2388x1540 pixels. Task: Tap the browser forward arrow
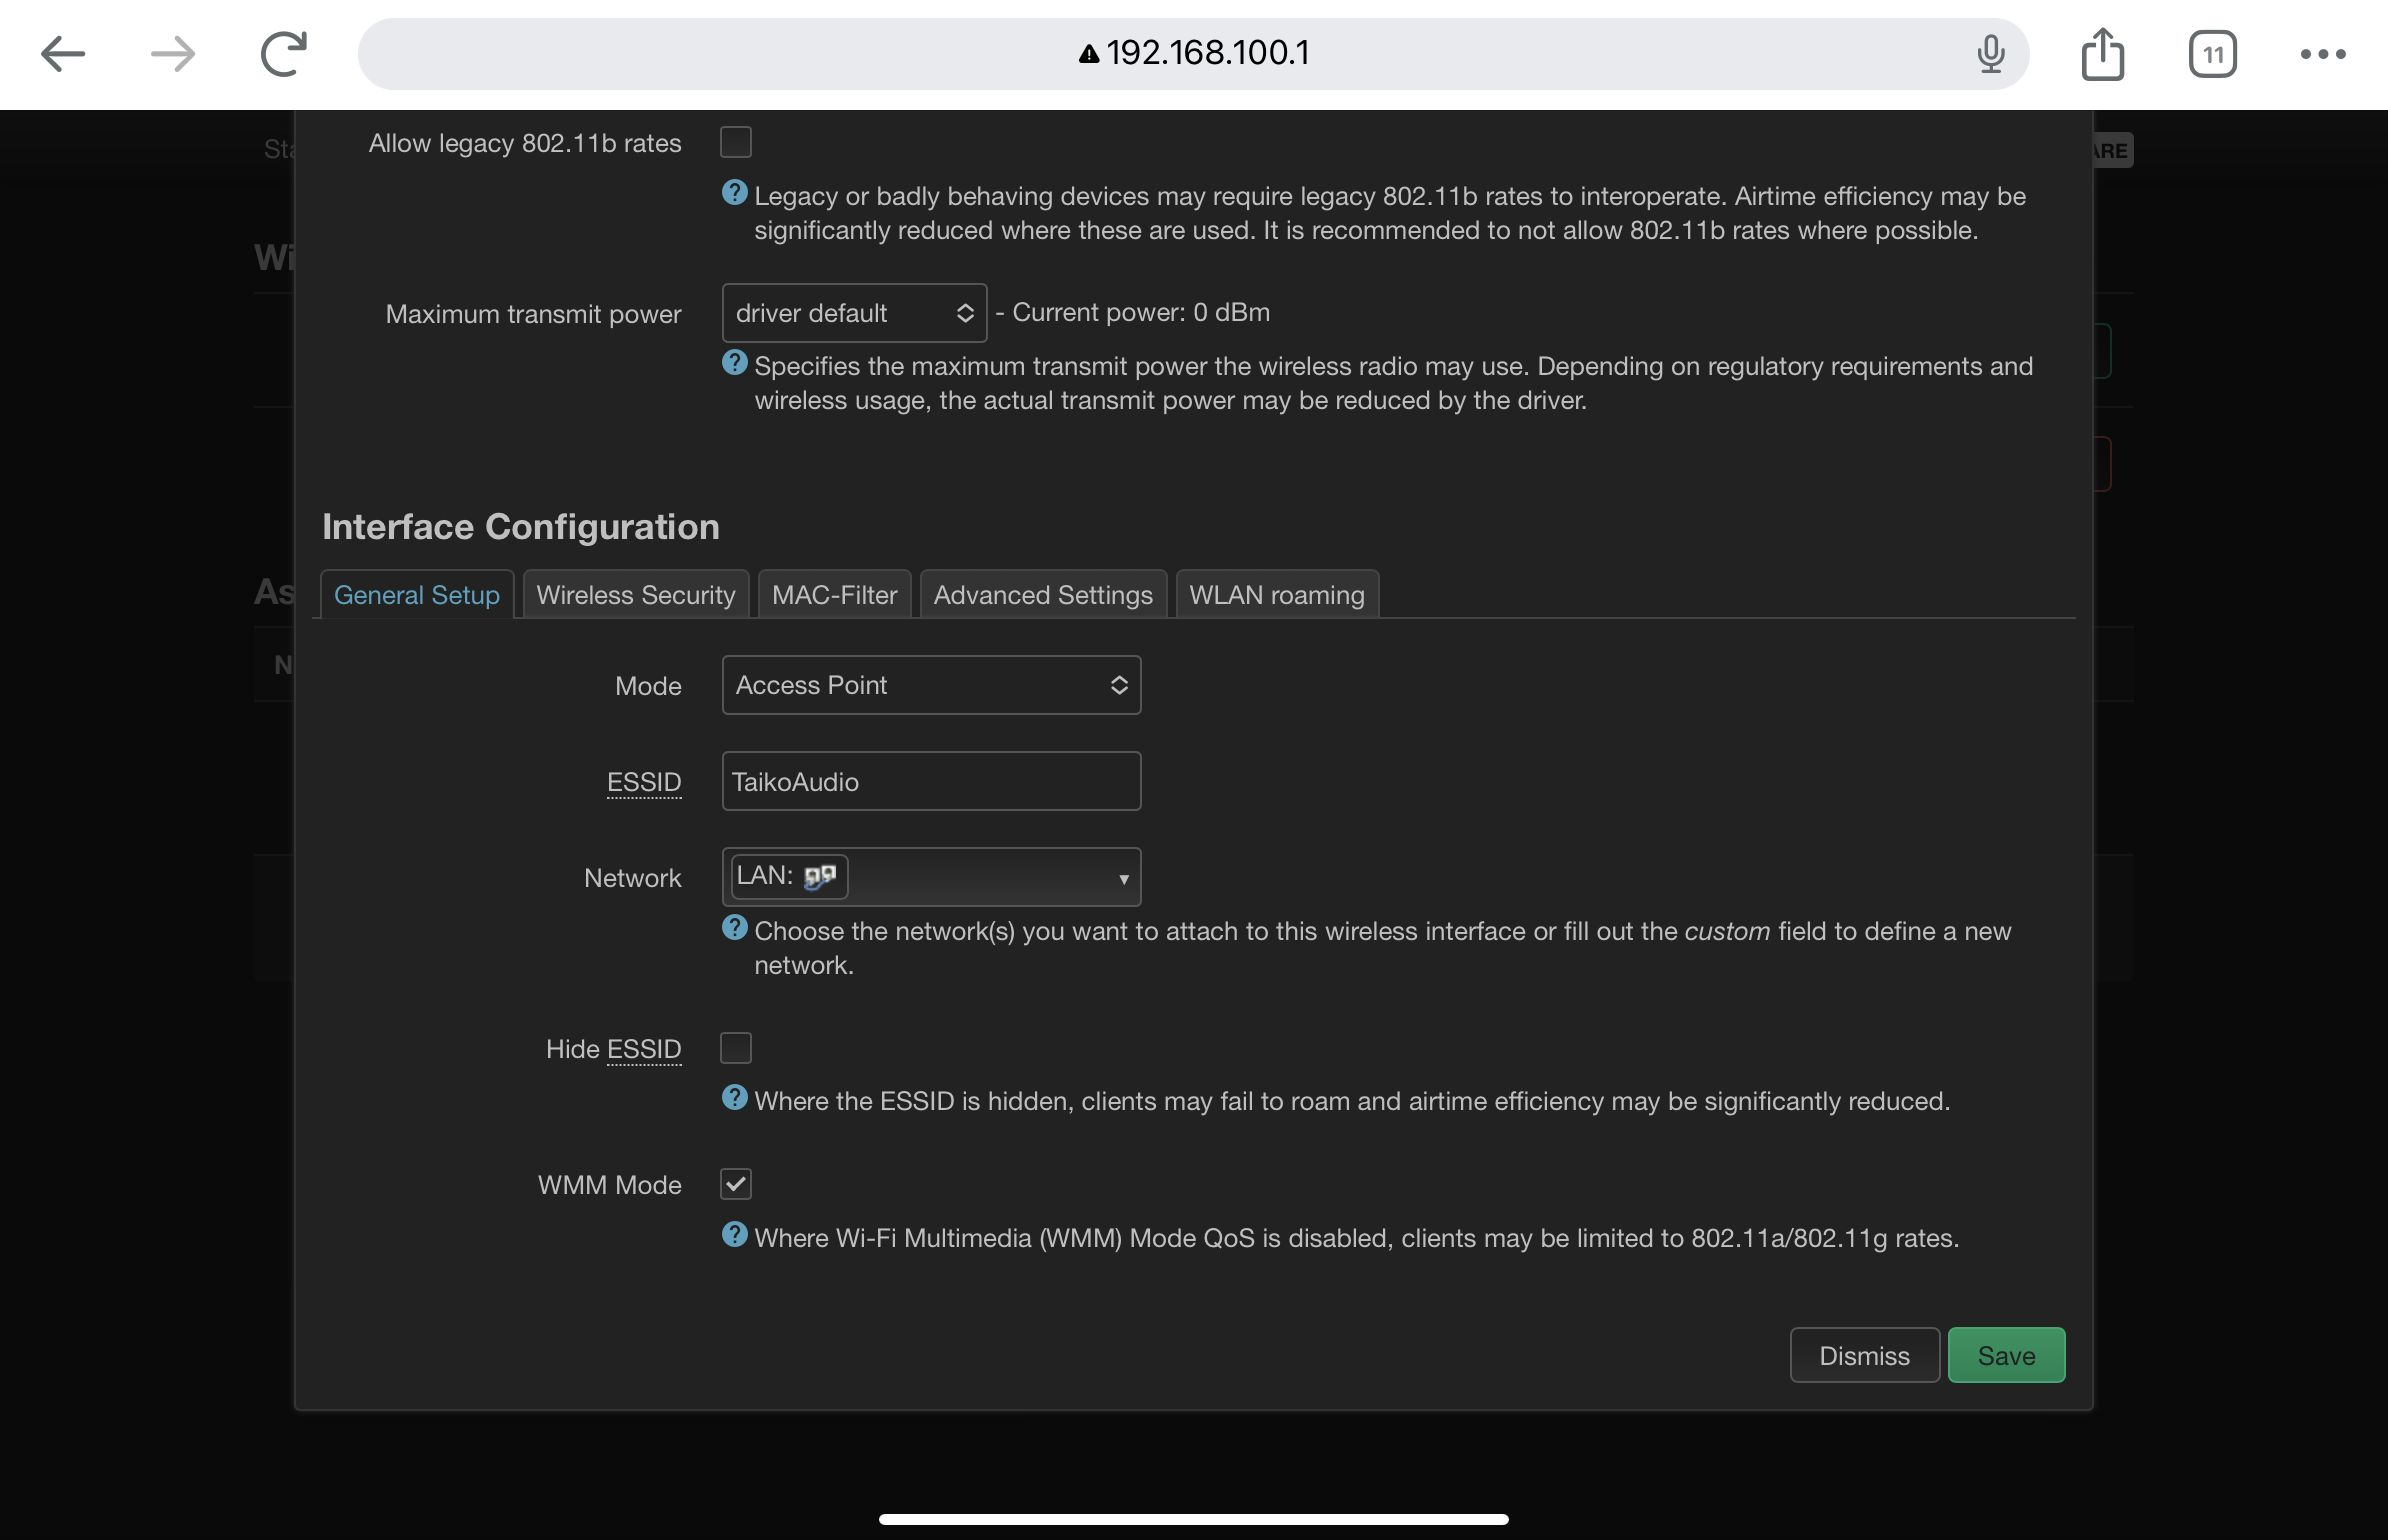click(x=172, y=54)
